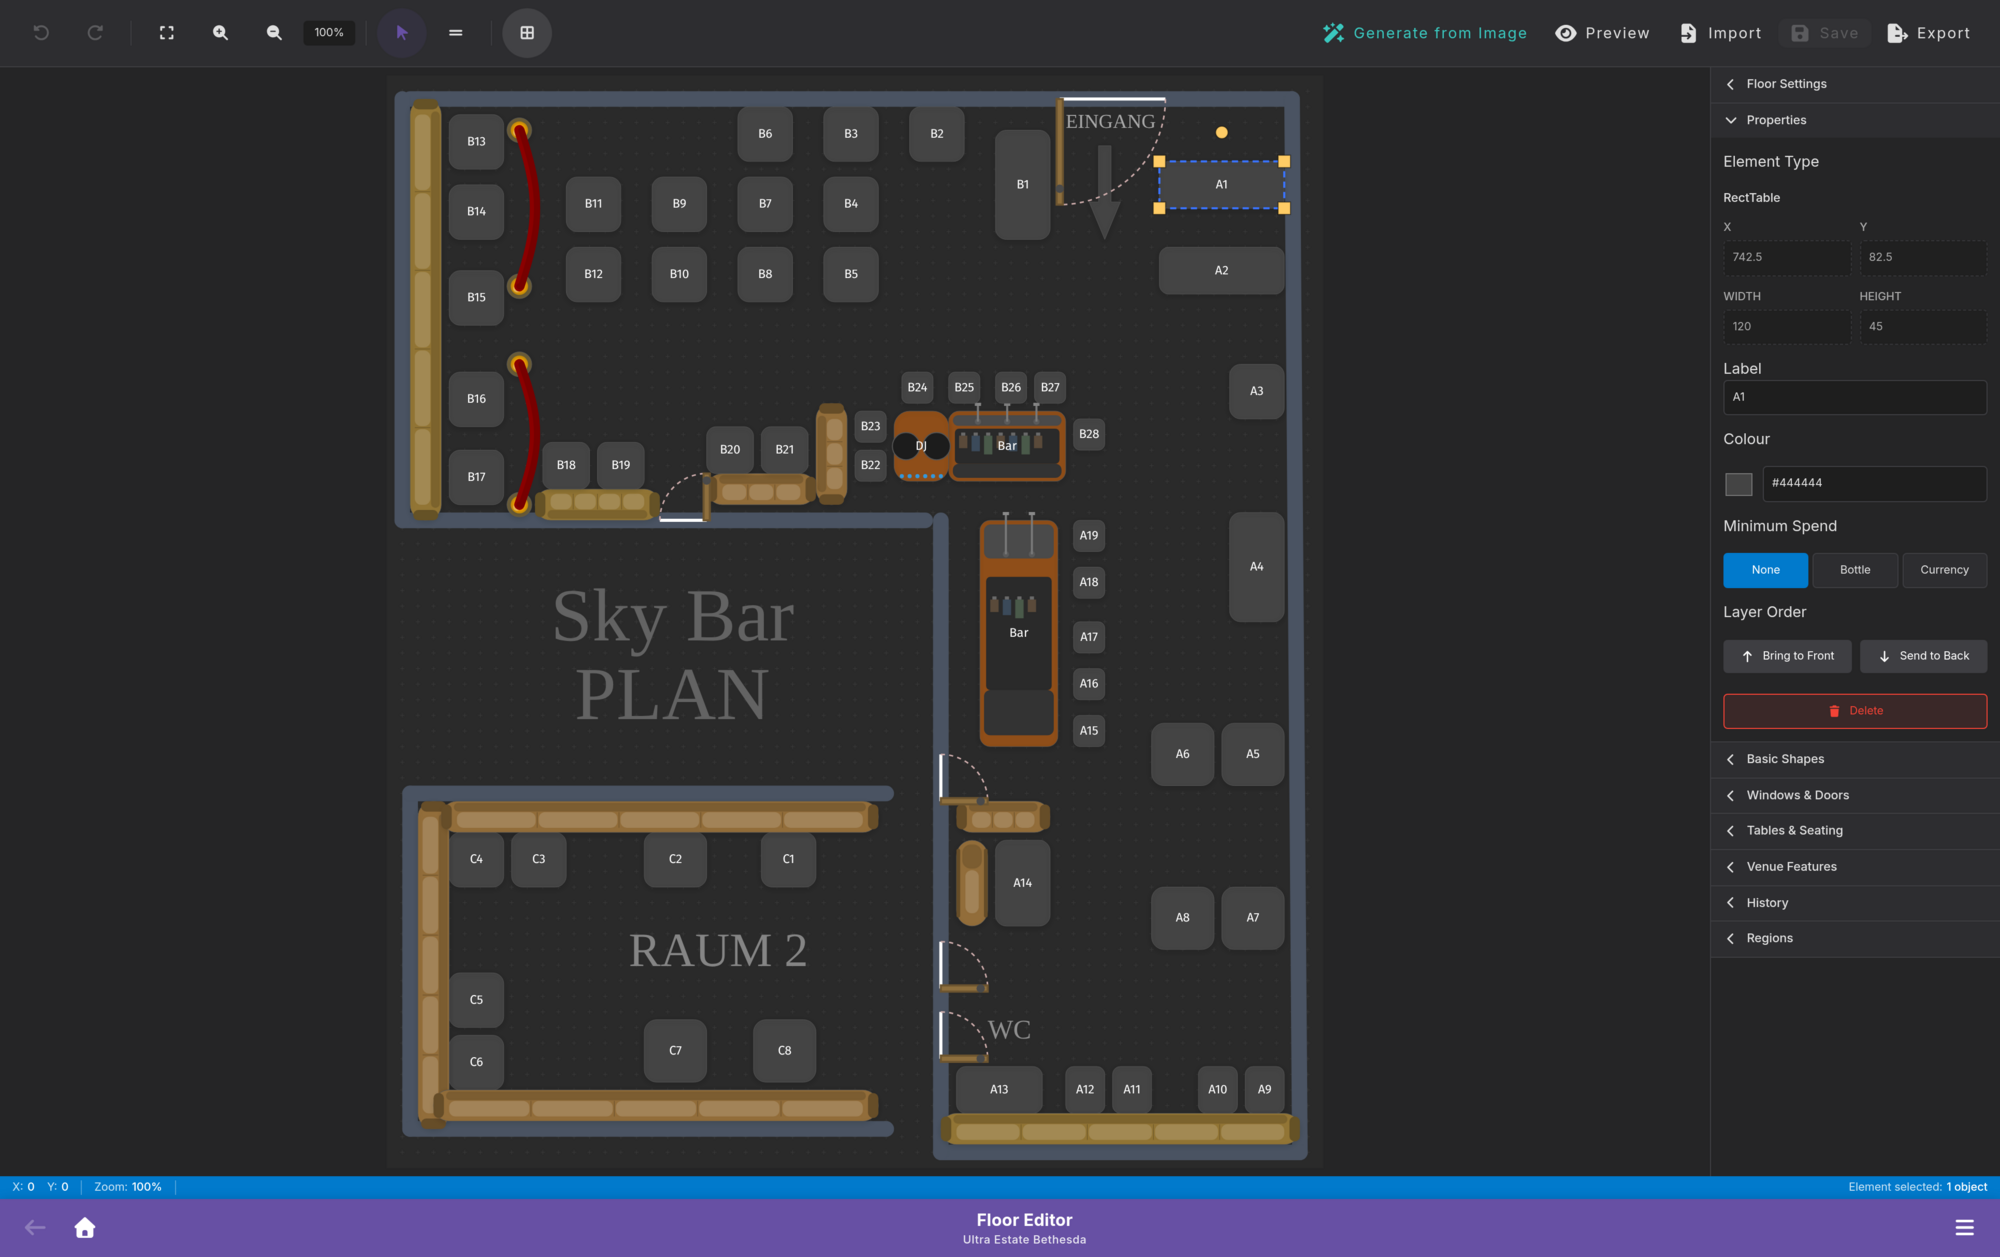The image size is (2000, 1257).
Task: Open the Regions panel
Action: [1854, 938]
